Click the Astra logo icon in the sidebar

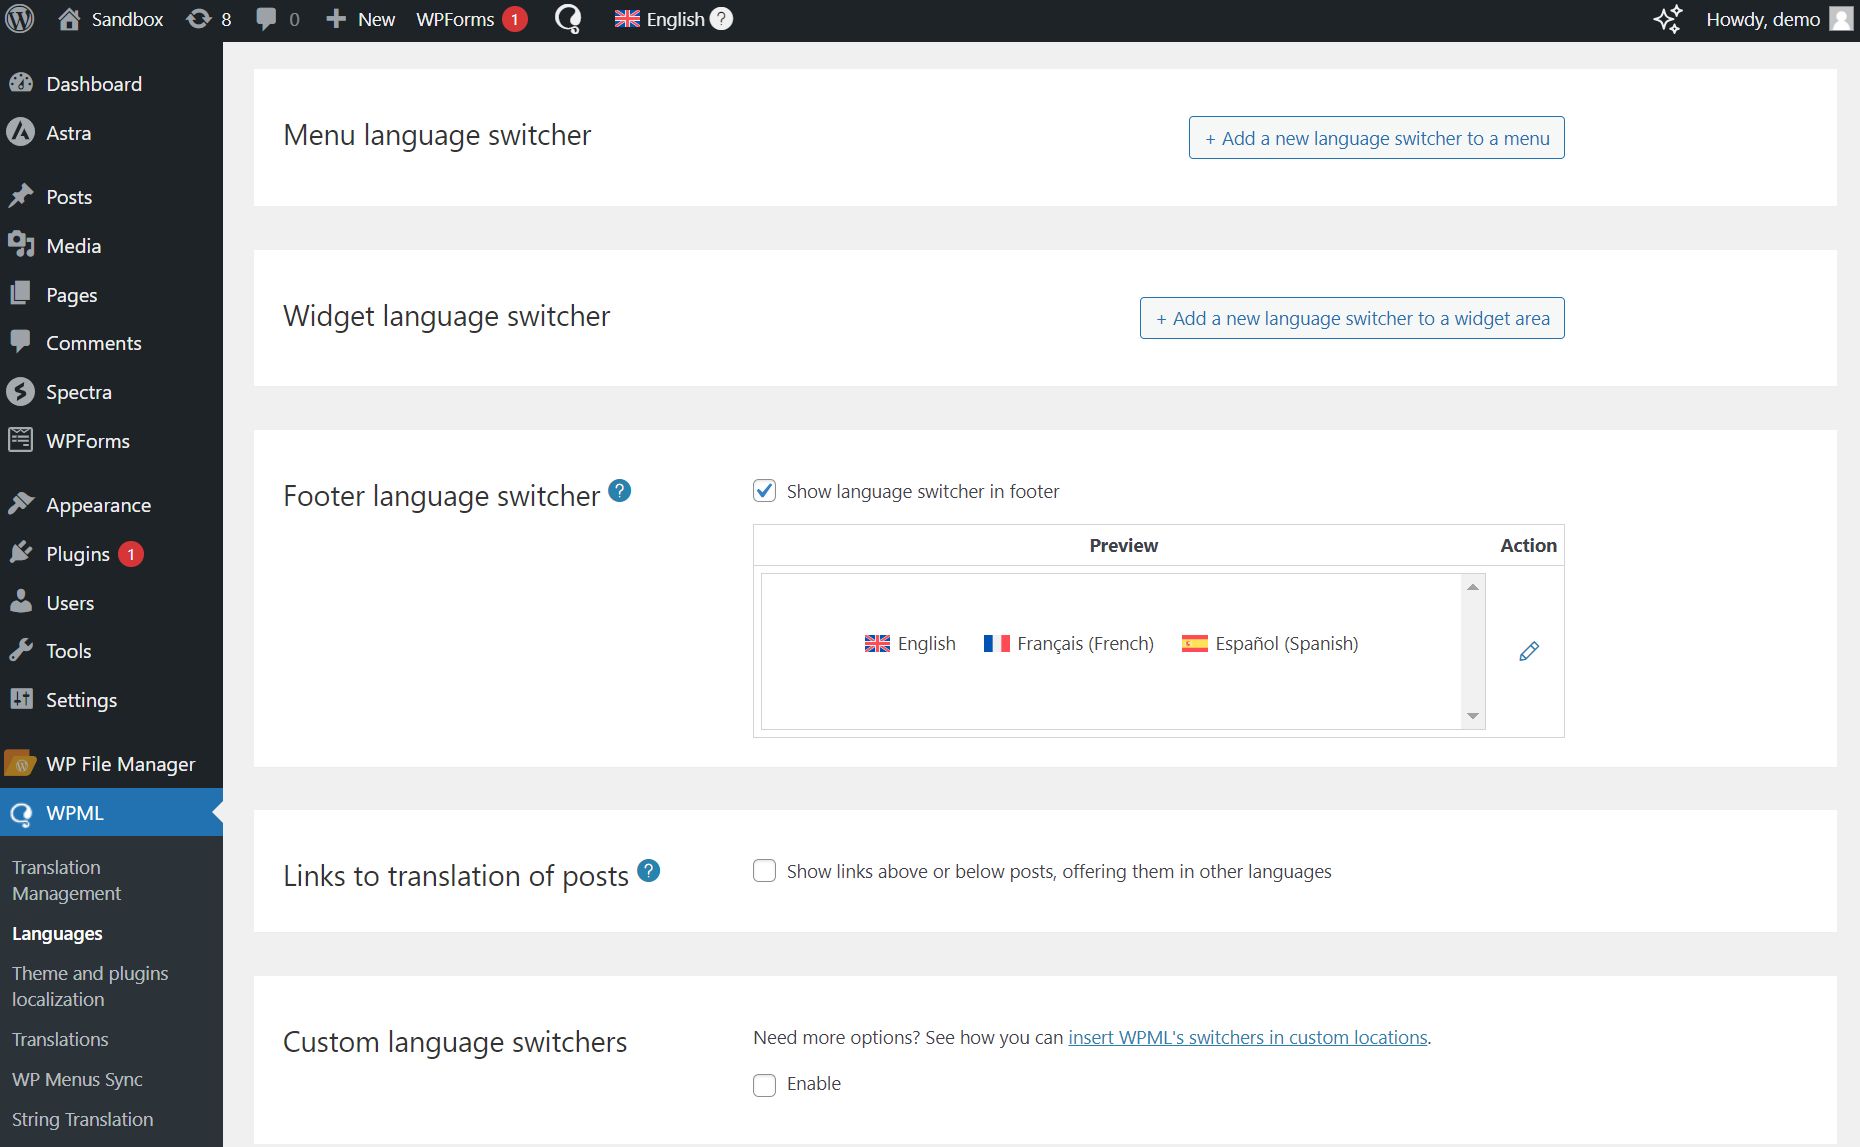click(21, 132)
